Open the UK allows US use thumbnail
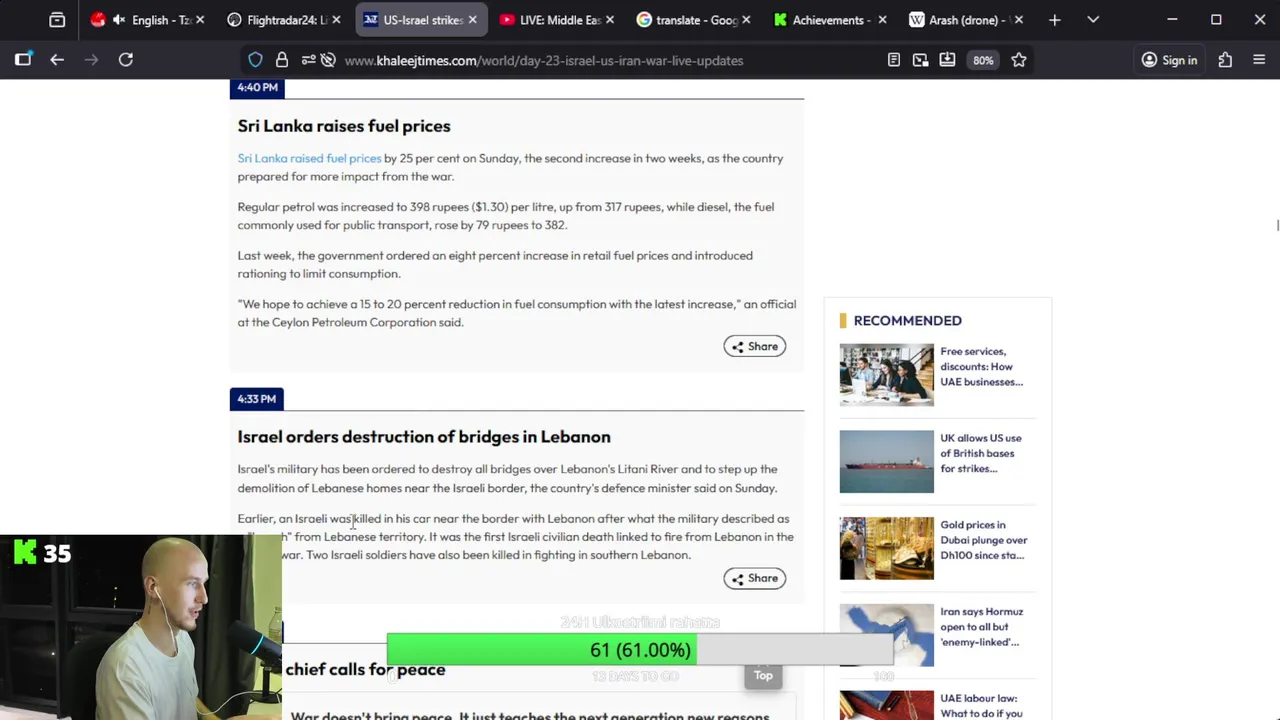This screenshot has width=1280, height=720. (x=887, y=462)
